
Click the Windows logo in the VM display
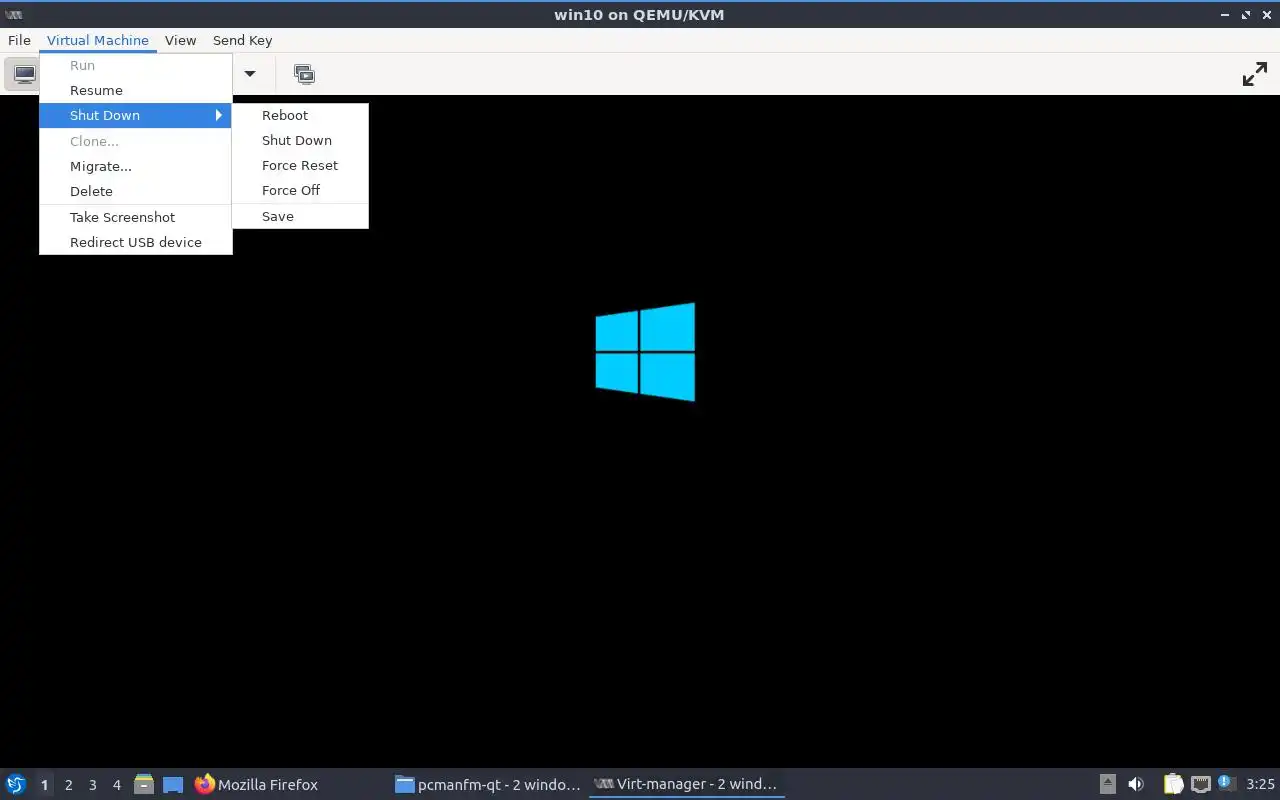click(x=645, y=352)
